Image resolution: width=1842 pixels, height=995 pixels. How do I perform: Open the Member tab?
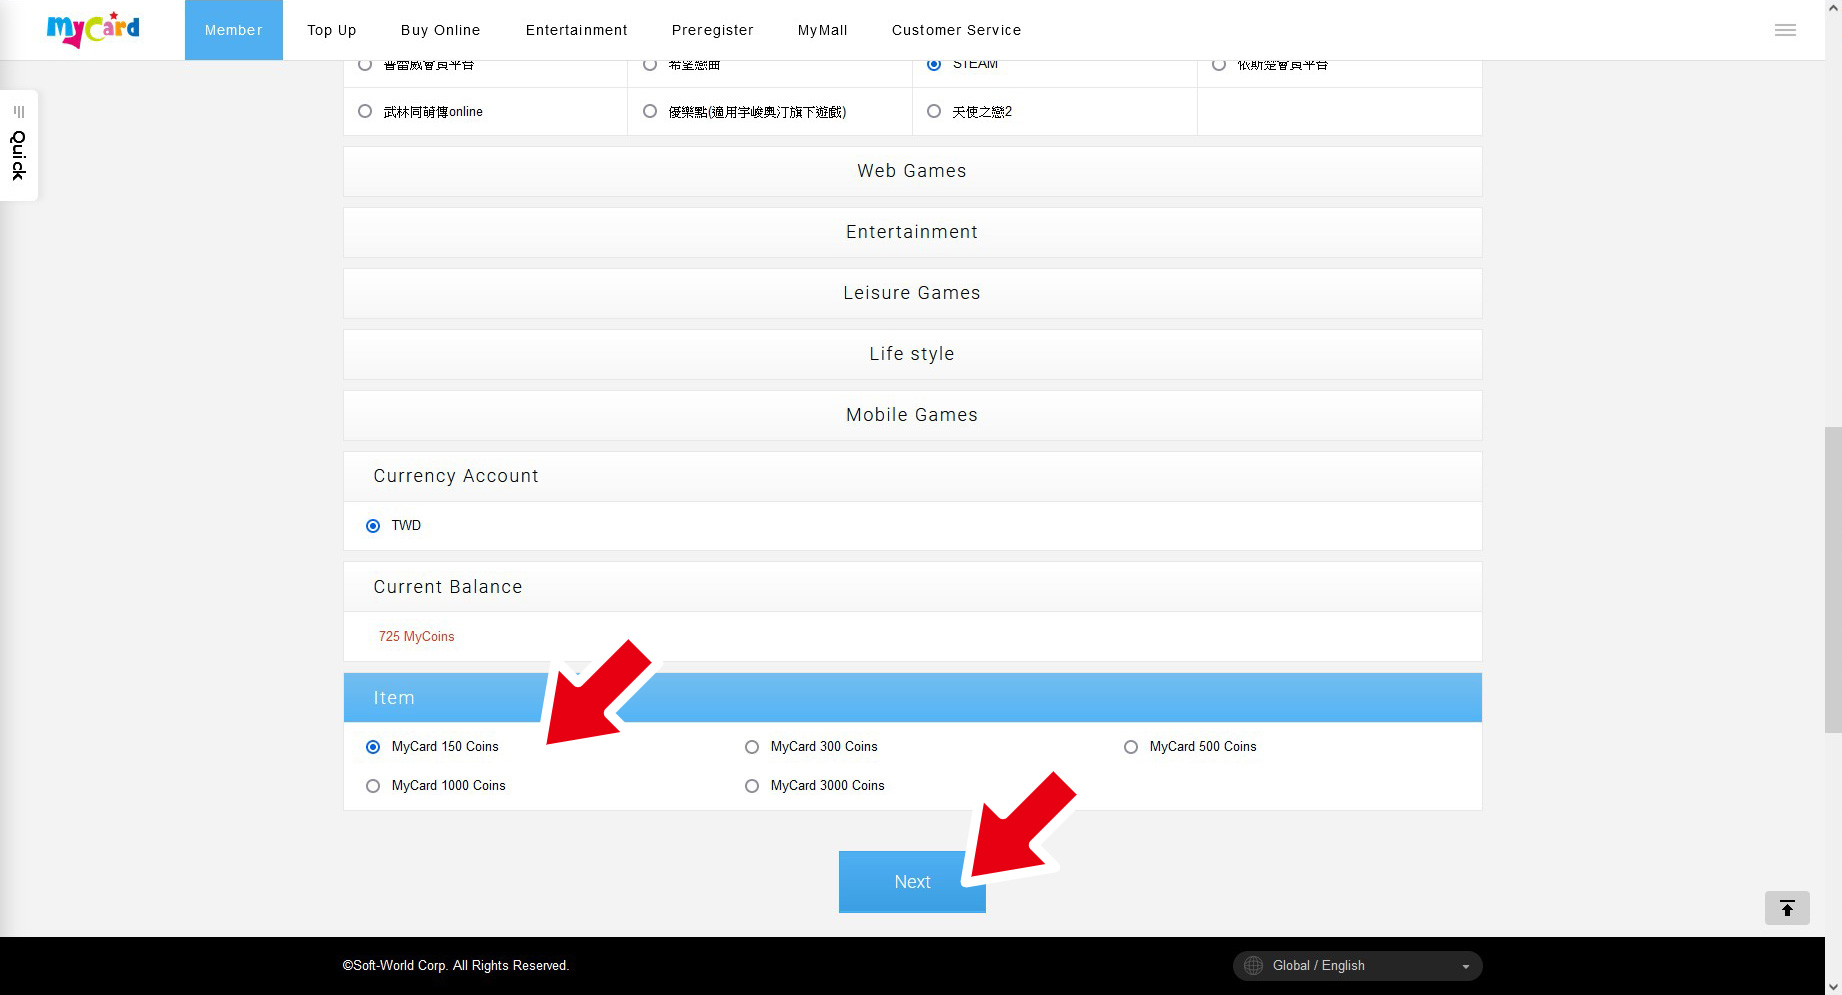tap(234, 30)
